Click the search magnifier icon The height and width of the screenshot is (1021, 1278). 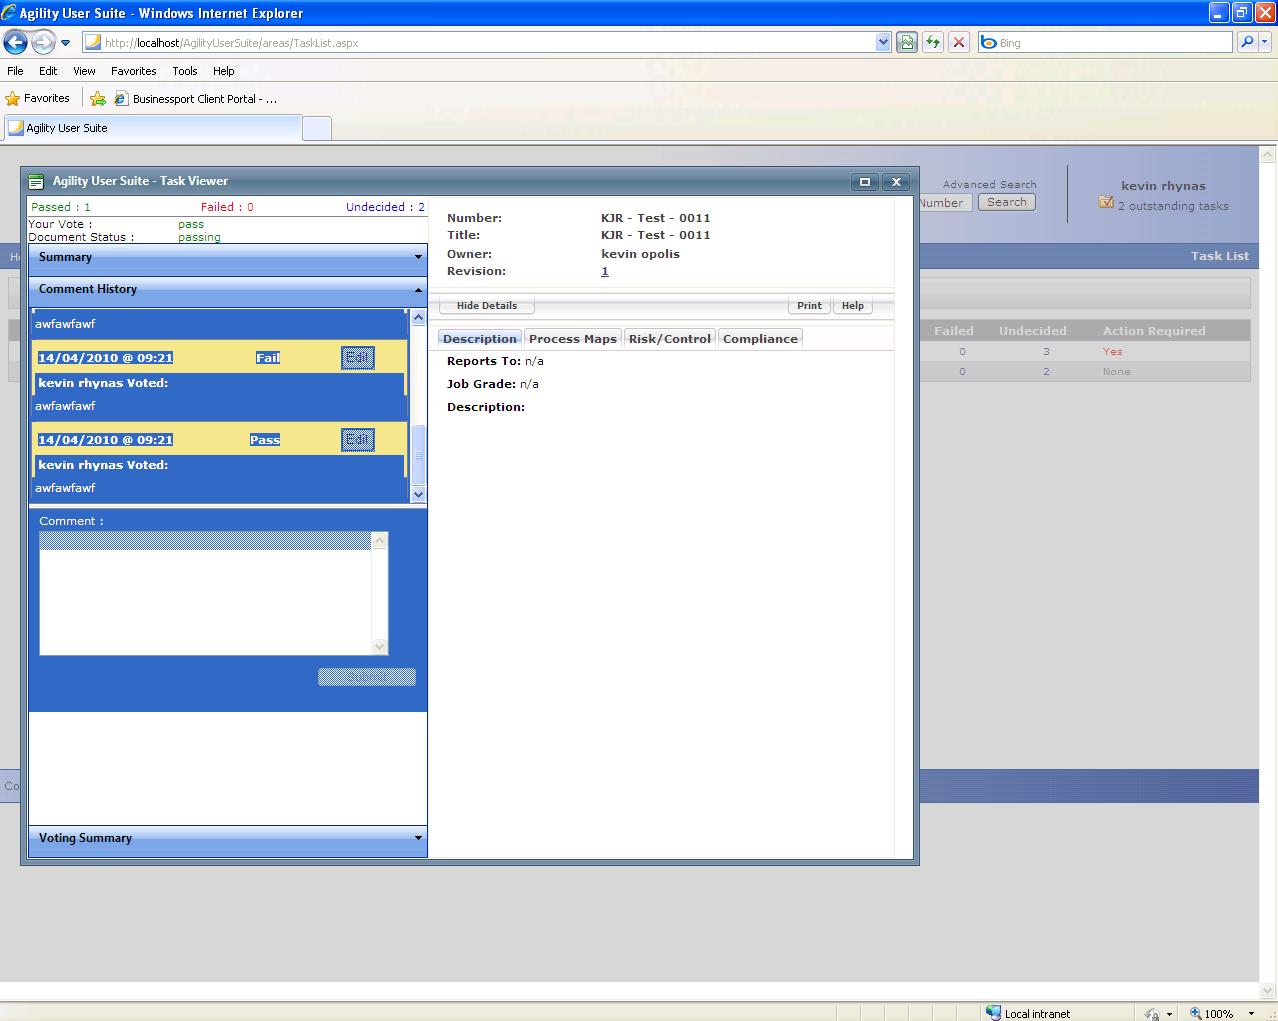pyautogui.click(x=1246, y=42)
